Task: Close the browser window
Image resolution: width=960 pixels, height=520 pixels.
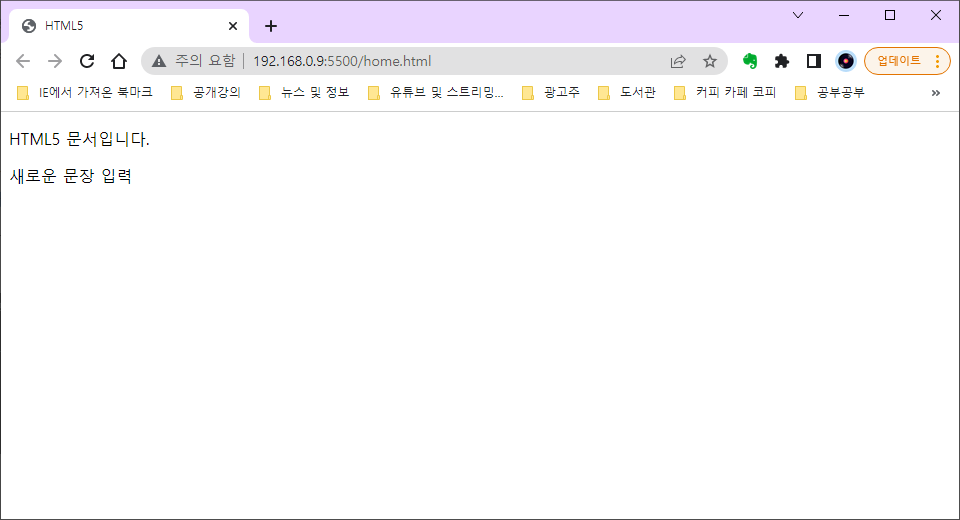Action: point(936,15)
